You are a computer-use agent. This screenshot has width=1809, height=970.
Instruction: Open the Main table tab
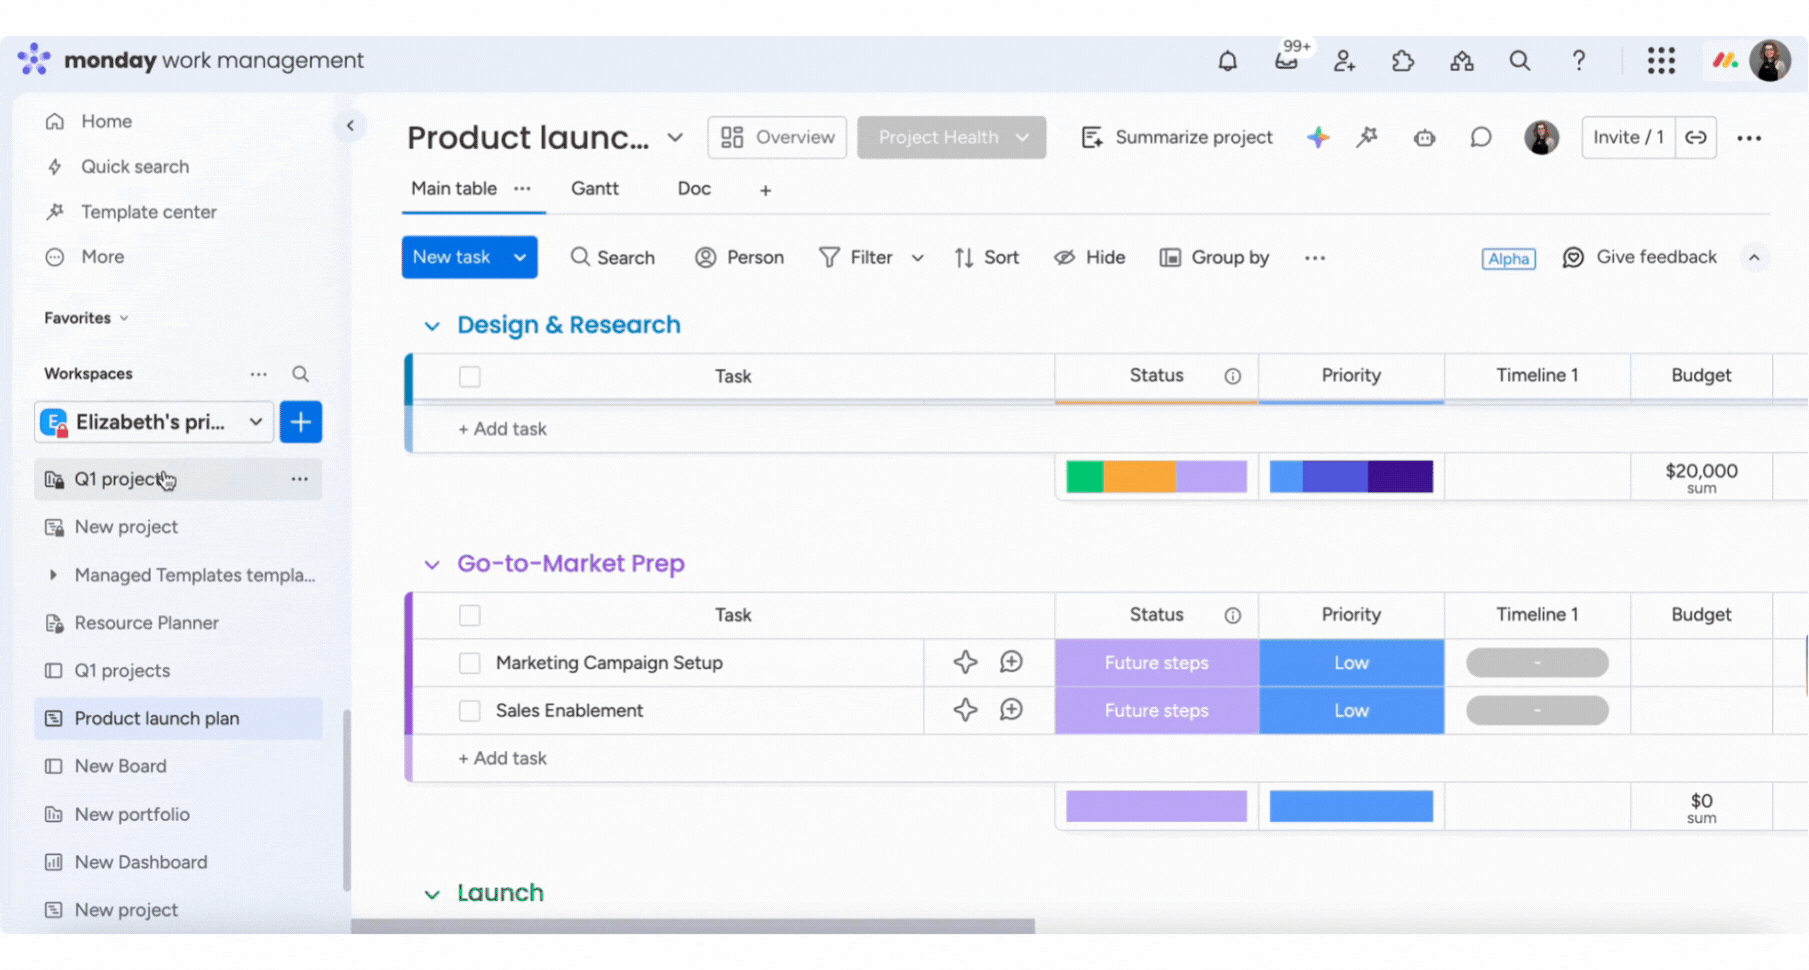453,188
